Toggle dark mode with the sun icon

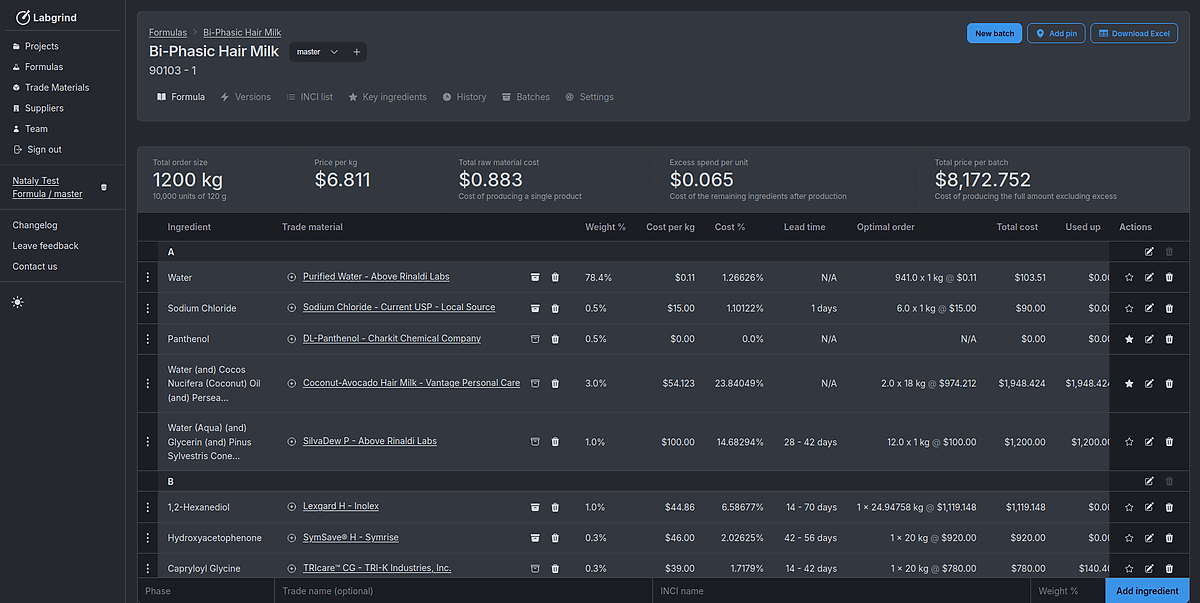click(17, 301)
